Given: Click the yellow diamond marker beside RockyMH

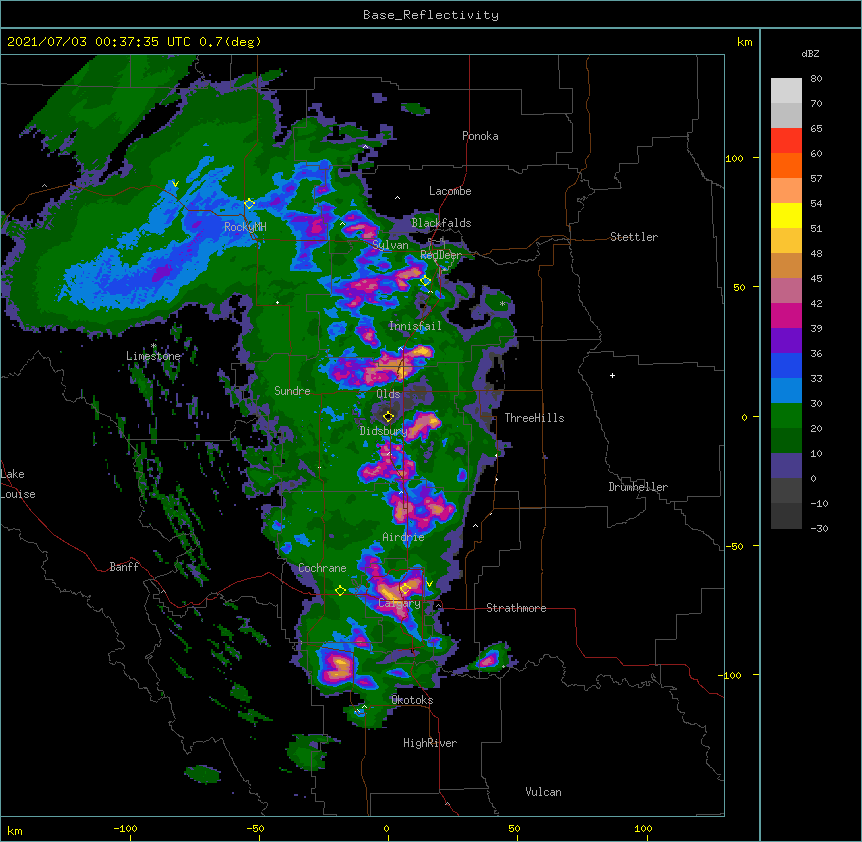Looking at the screenshot, I should coord(250,204).
